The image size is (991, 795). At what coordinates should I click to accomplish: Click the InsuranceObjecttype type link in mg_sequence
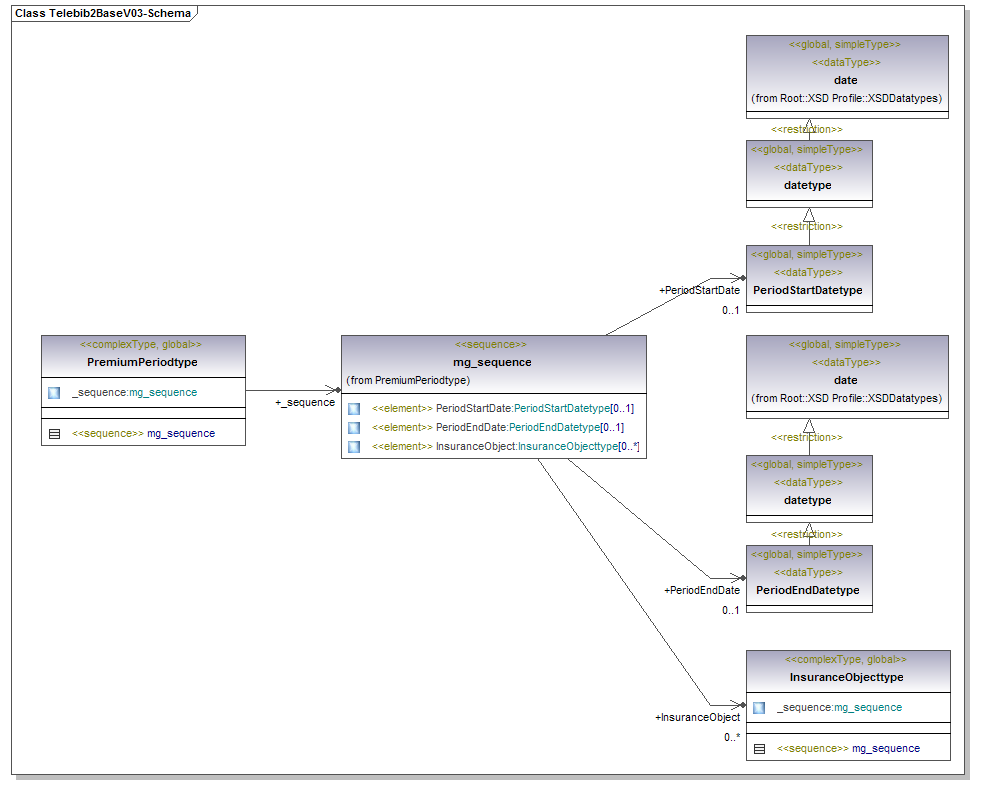point(567,446)
